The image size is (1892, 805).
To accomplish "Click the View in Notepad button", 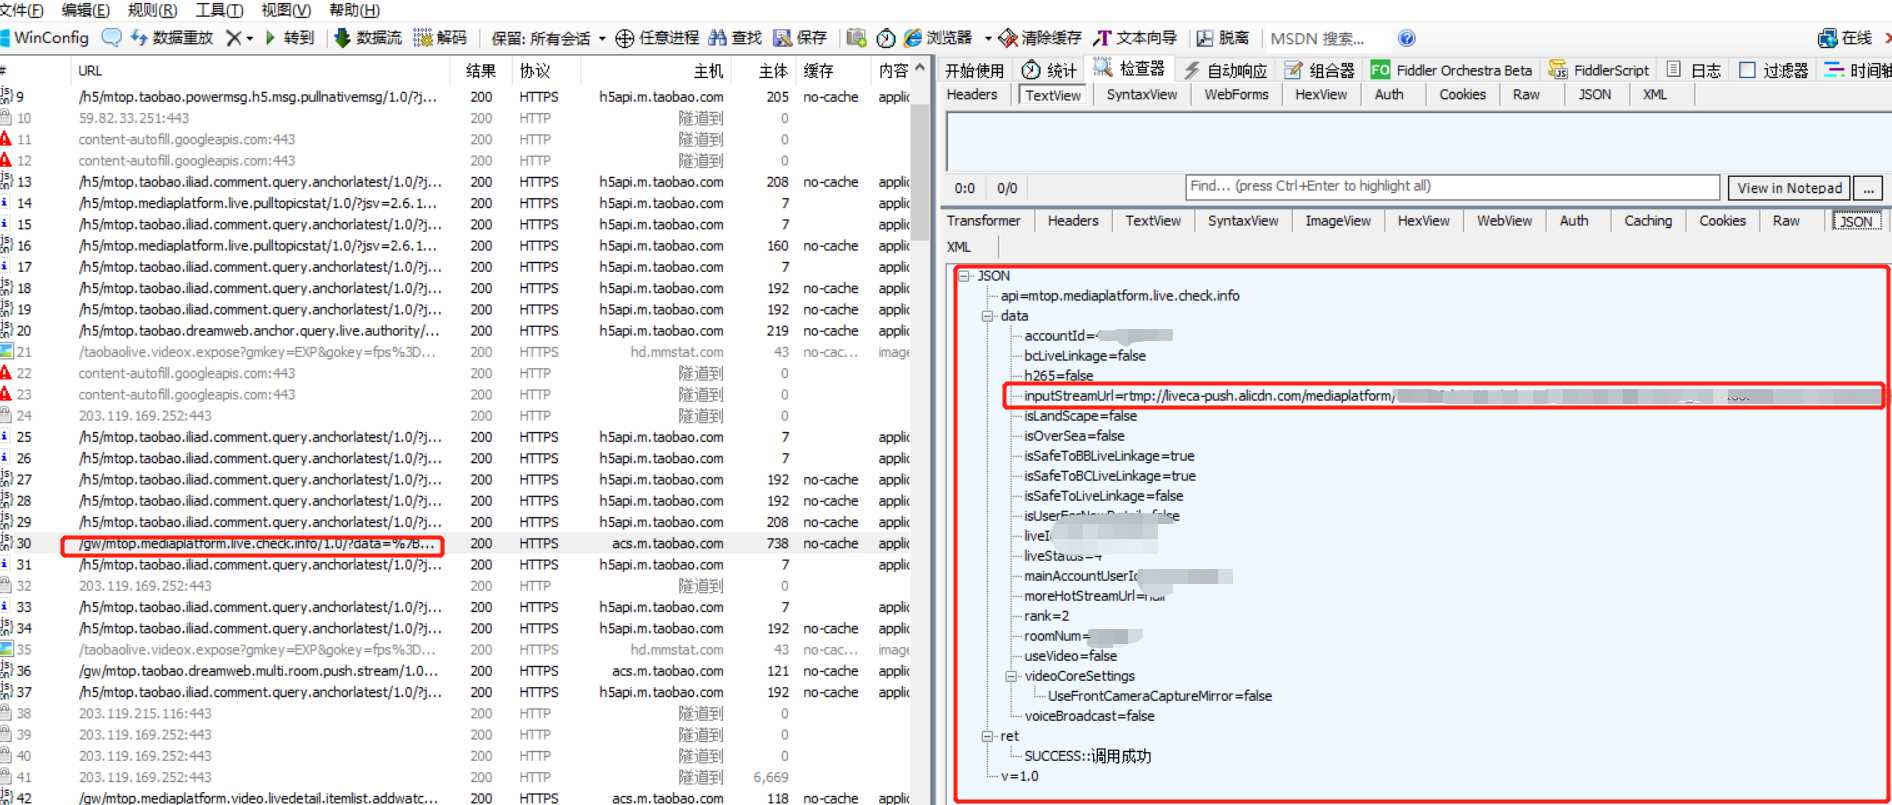I will pyautogui.click(x=1789, y=188).
